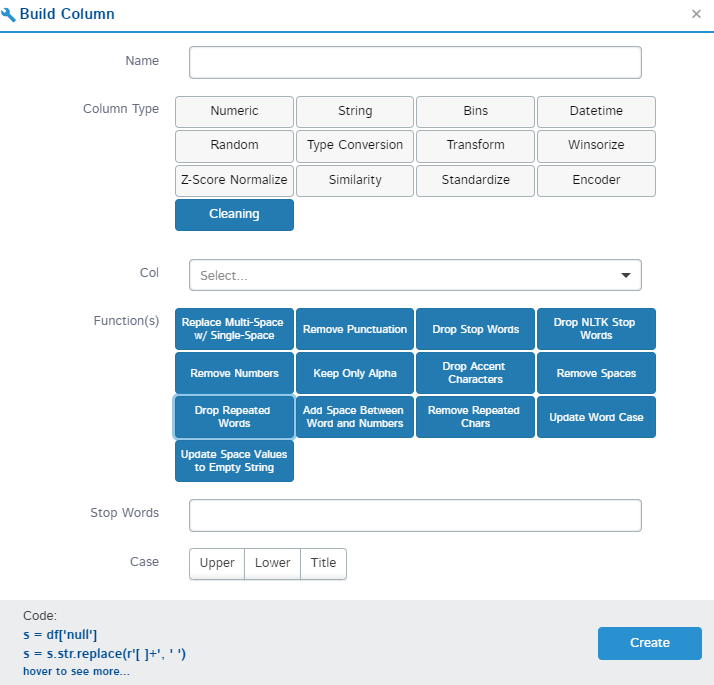Select Upper case option
The width and height of the screenshot is (714, 685).
click(217, 563)
